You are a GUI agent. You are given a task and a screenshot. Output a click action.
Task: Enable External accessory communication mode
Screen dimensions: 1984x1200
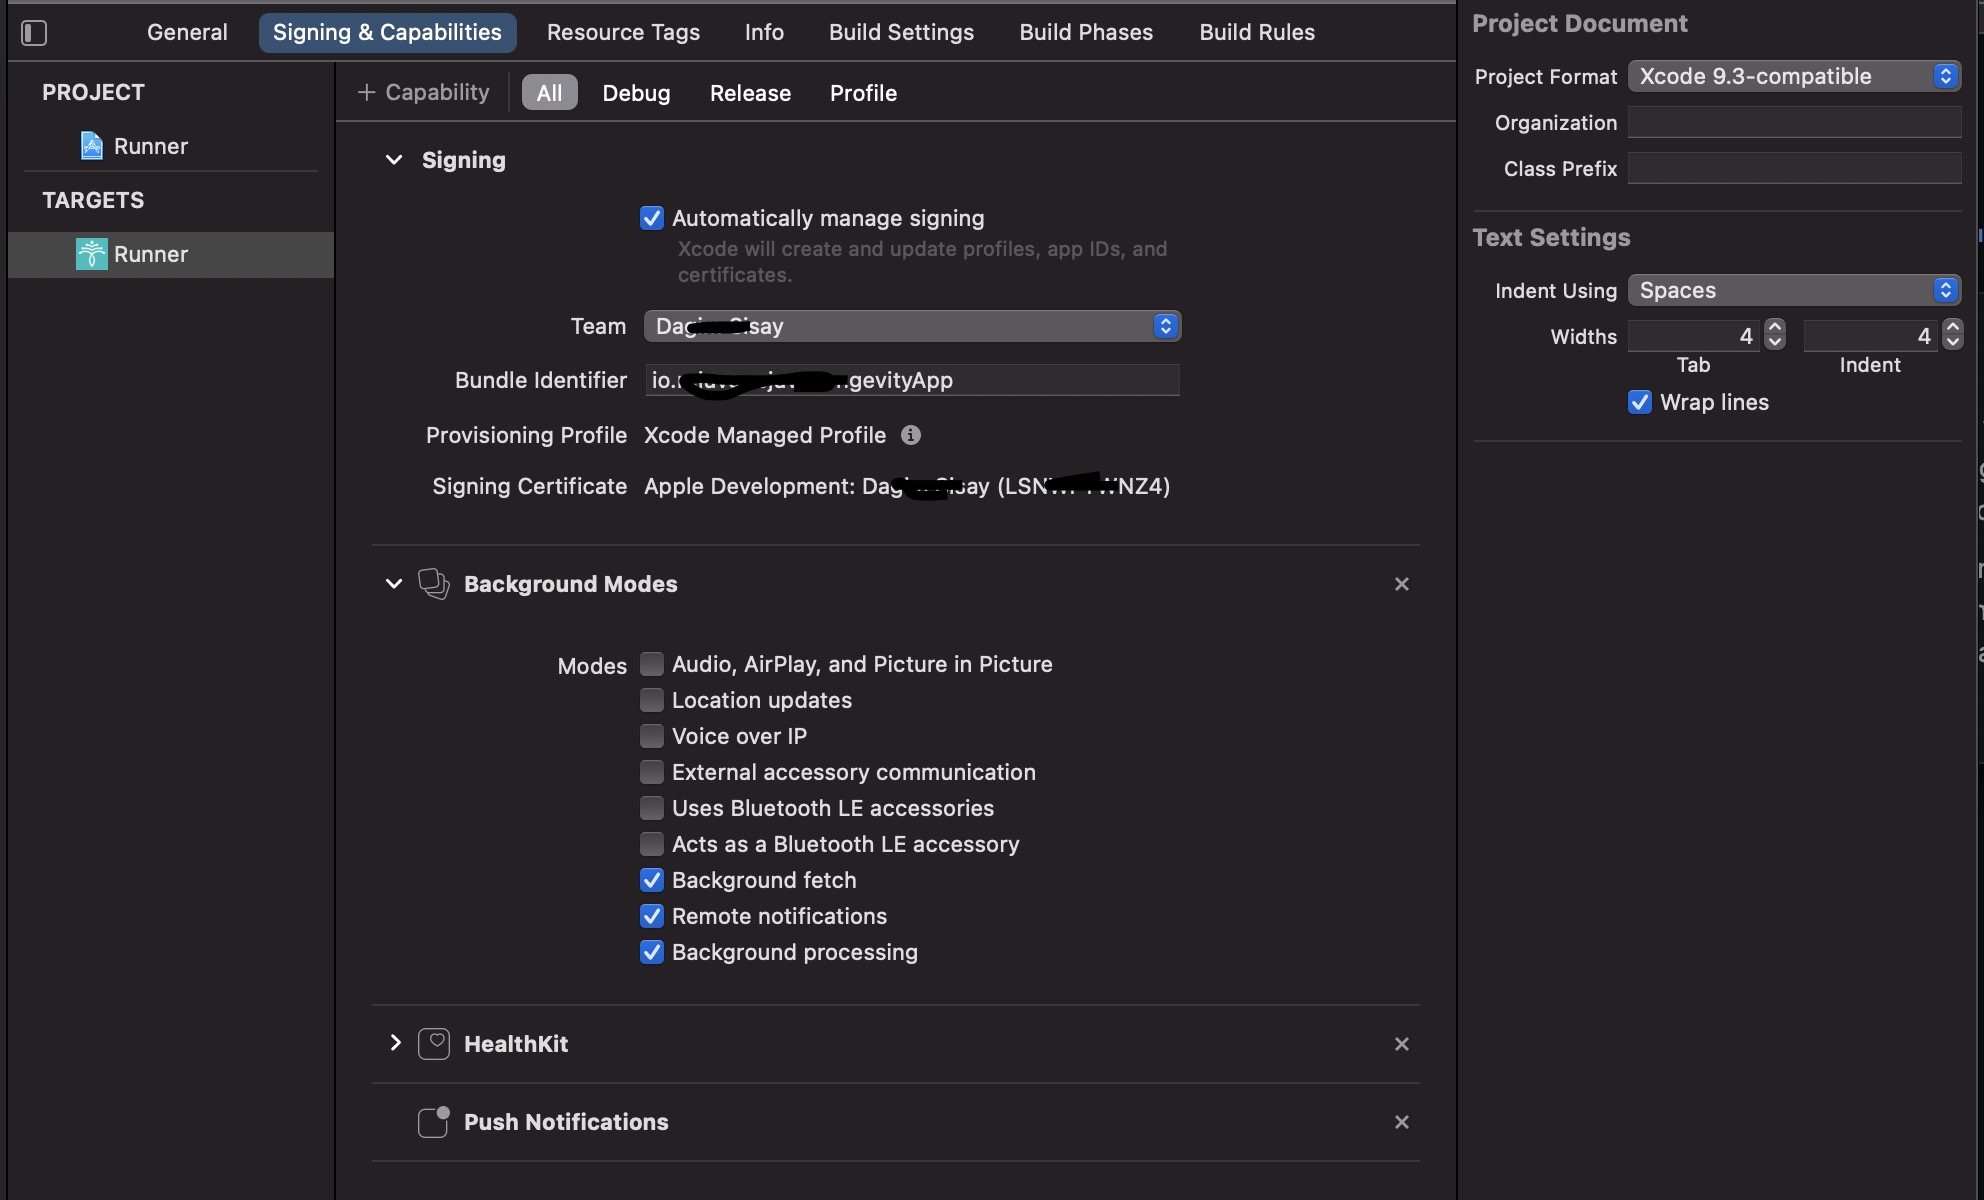tap(652, 772)
